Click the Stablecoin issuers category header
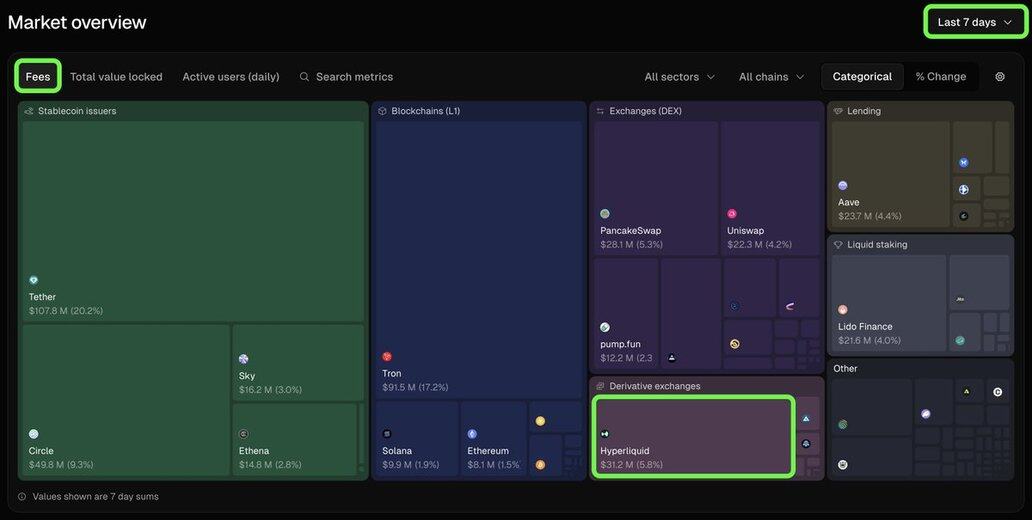 70,111
